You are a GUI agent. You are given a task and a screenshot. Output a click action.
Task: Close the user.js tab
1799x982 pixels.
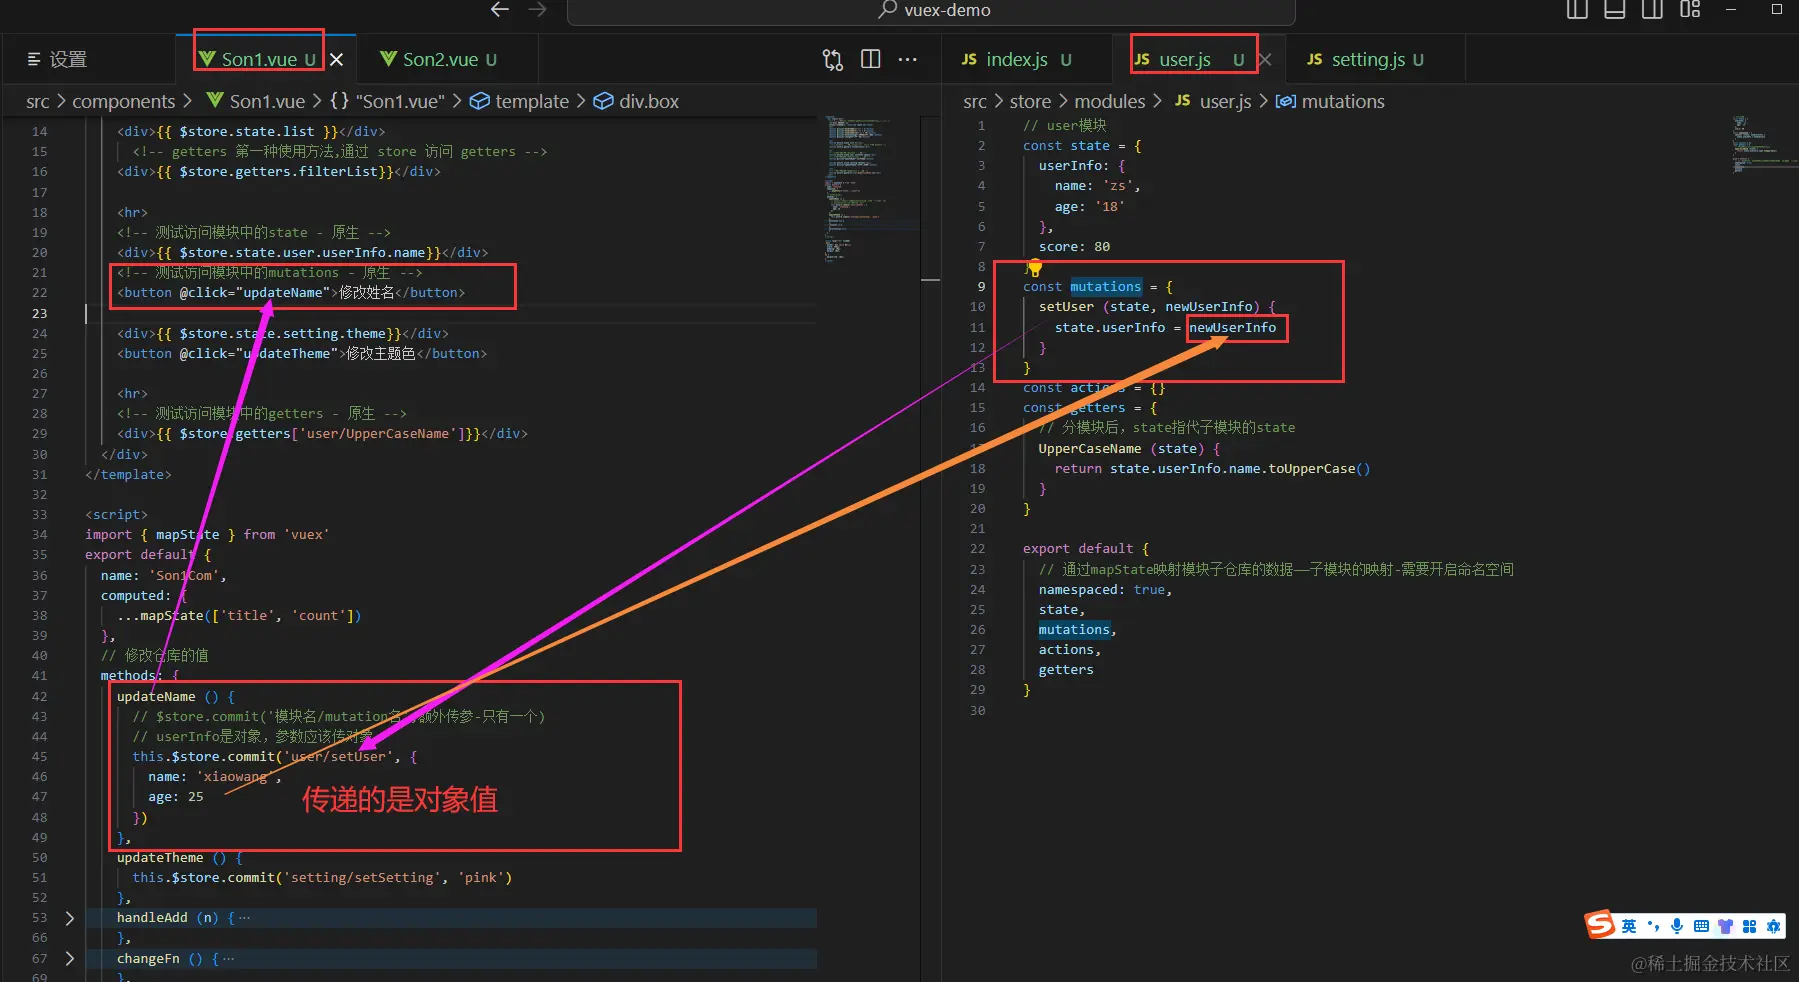pyautogui.click(x=1265, y=59)
